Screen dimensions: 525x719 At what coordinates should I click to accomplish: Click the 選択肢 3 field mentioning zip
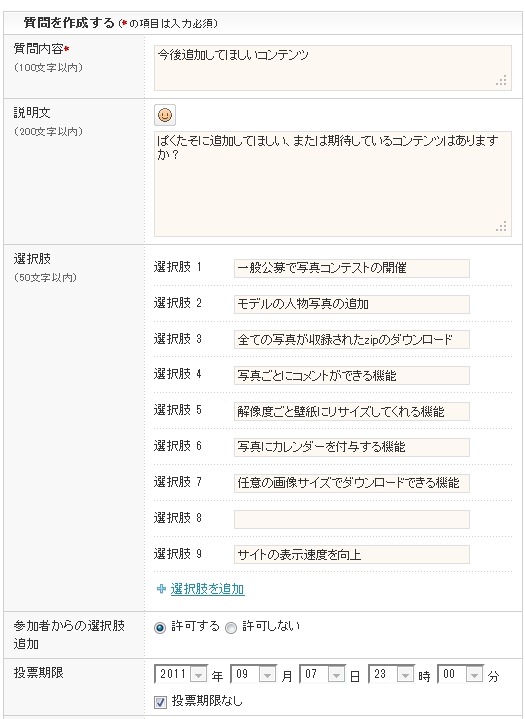(x=352, y=340)
